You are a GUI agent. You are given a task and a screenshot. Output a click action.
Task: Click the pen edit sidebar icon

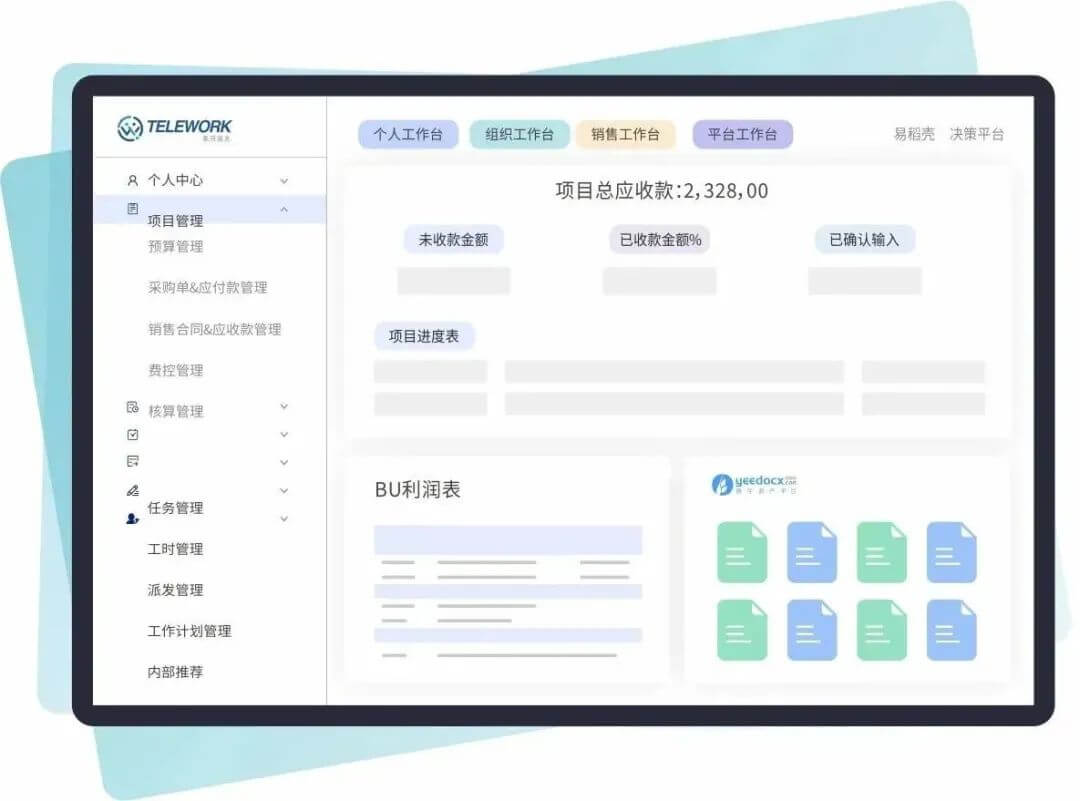132,491
